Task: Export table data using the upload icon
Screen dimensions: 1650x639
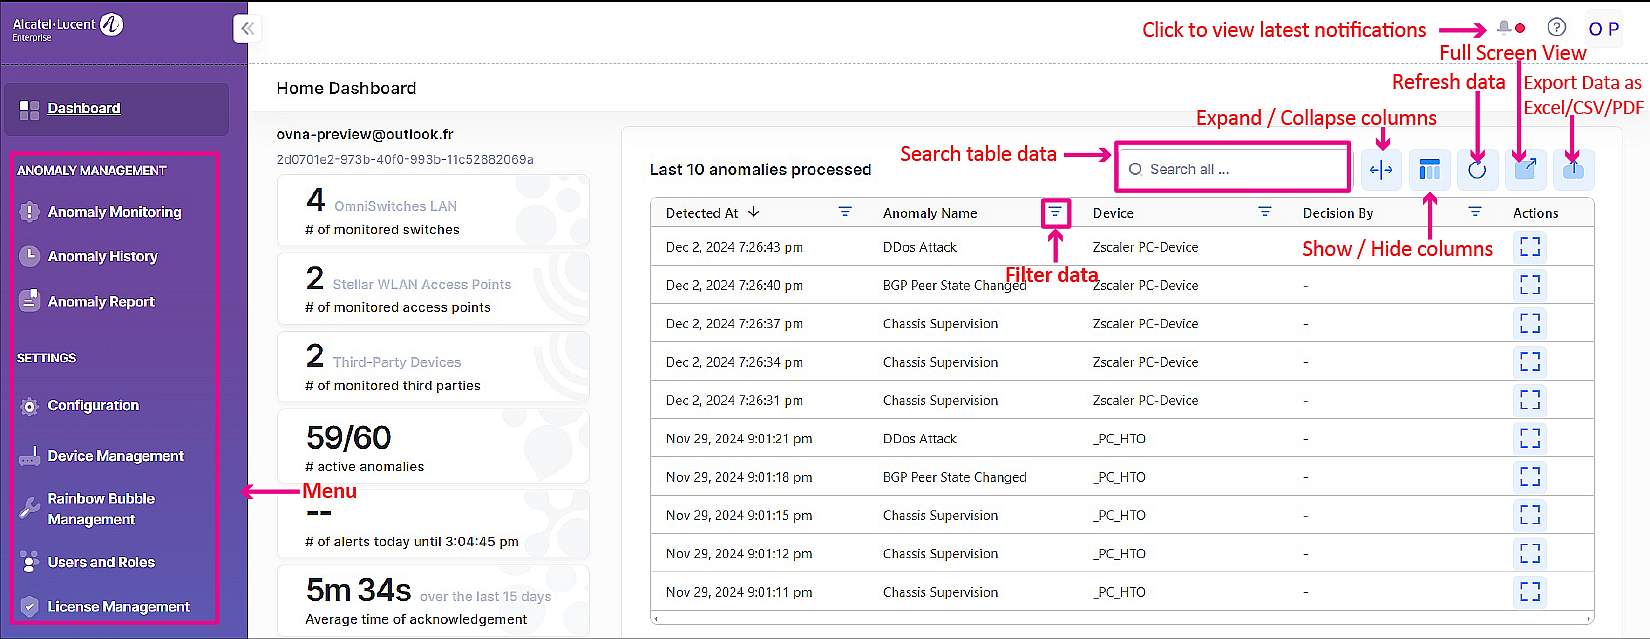Action: (x=1573, y=170)
